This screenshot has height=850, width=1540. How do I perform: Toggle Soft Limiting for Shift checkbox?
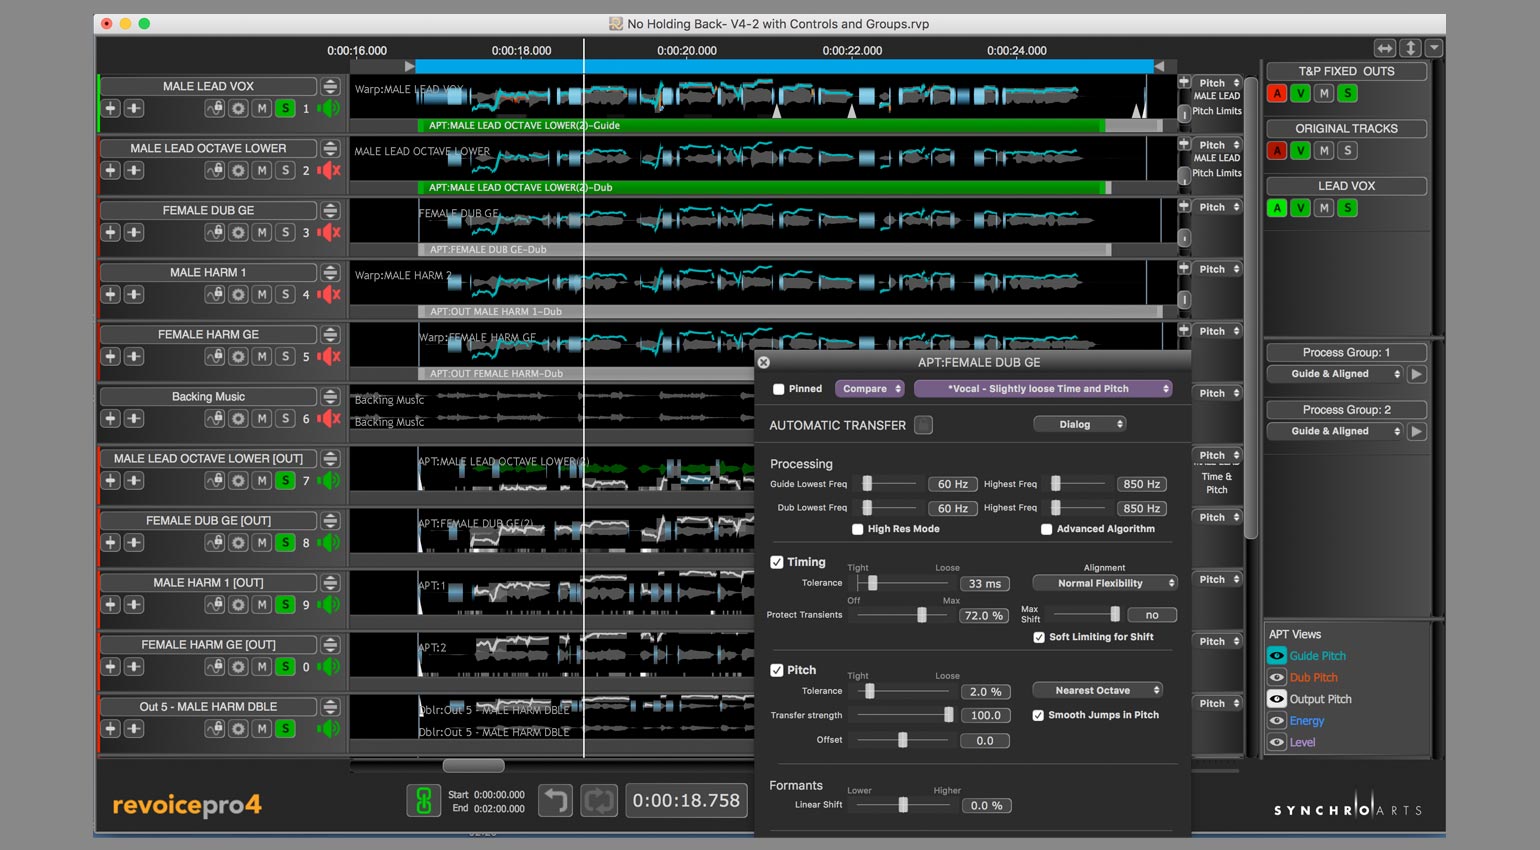pos(1039,637)
